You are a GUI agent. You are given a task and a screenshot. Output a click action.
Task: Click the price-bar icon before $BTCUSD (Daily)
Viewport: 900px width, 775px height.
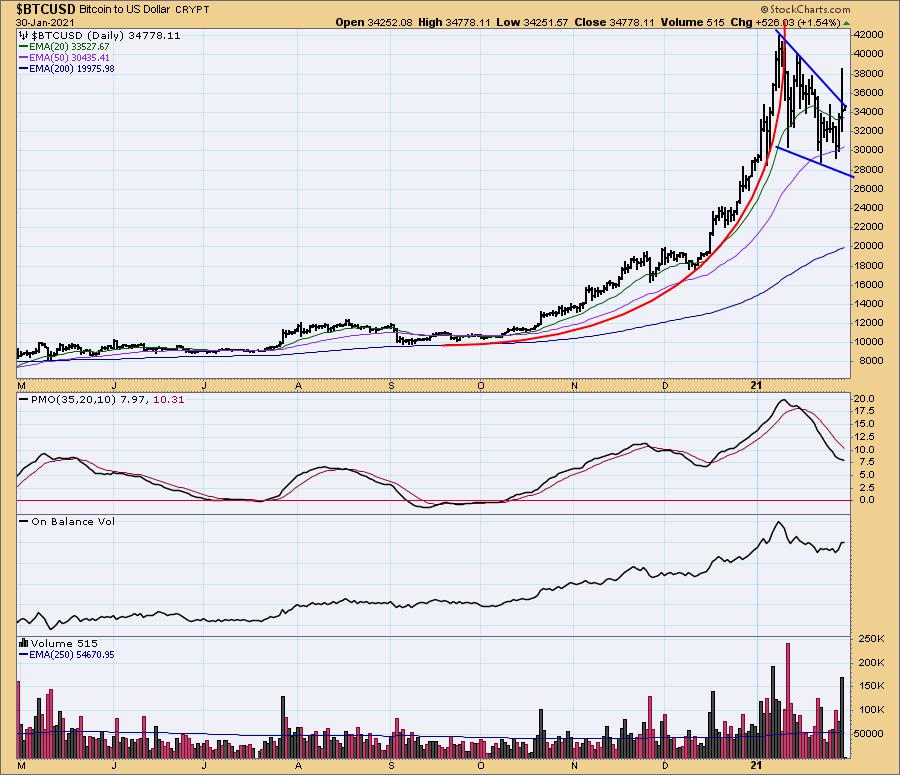pos(23,36)
